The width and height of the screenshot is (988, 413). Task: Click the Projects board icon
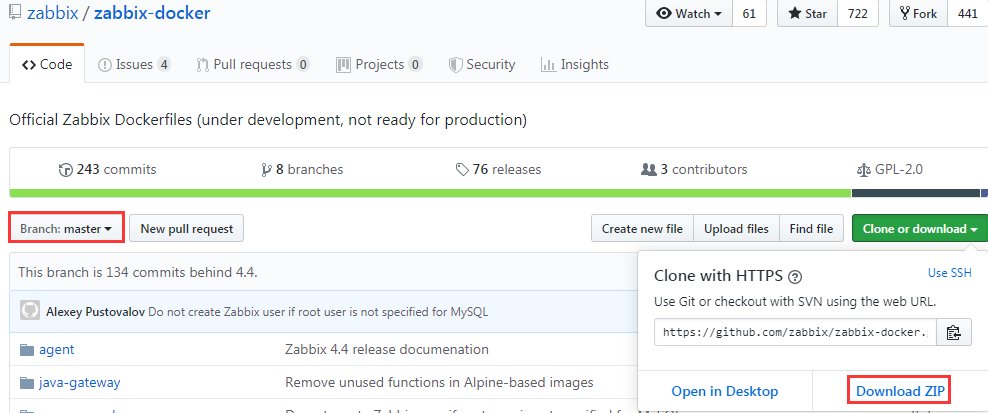[343, 64]
